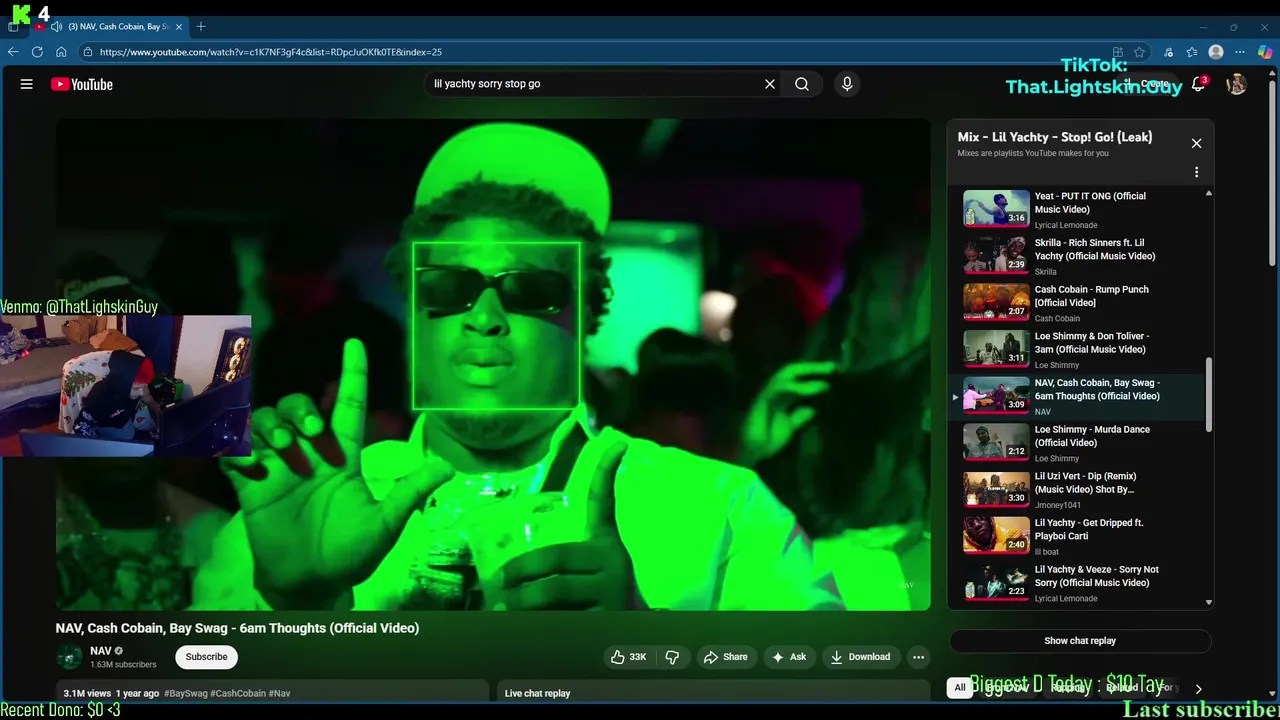Image resolution: width=1280 pixels, height=720 pixels.
Task: Open the Ask button
Action: click(x=788, y=657)
